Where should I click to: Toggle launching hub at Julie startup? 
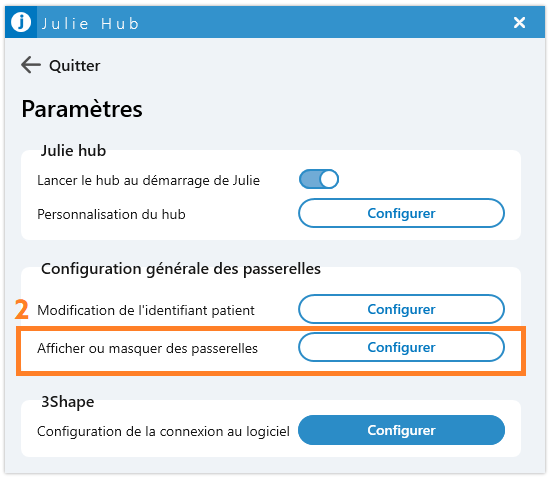[x=318, y=179]
